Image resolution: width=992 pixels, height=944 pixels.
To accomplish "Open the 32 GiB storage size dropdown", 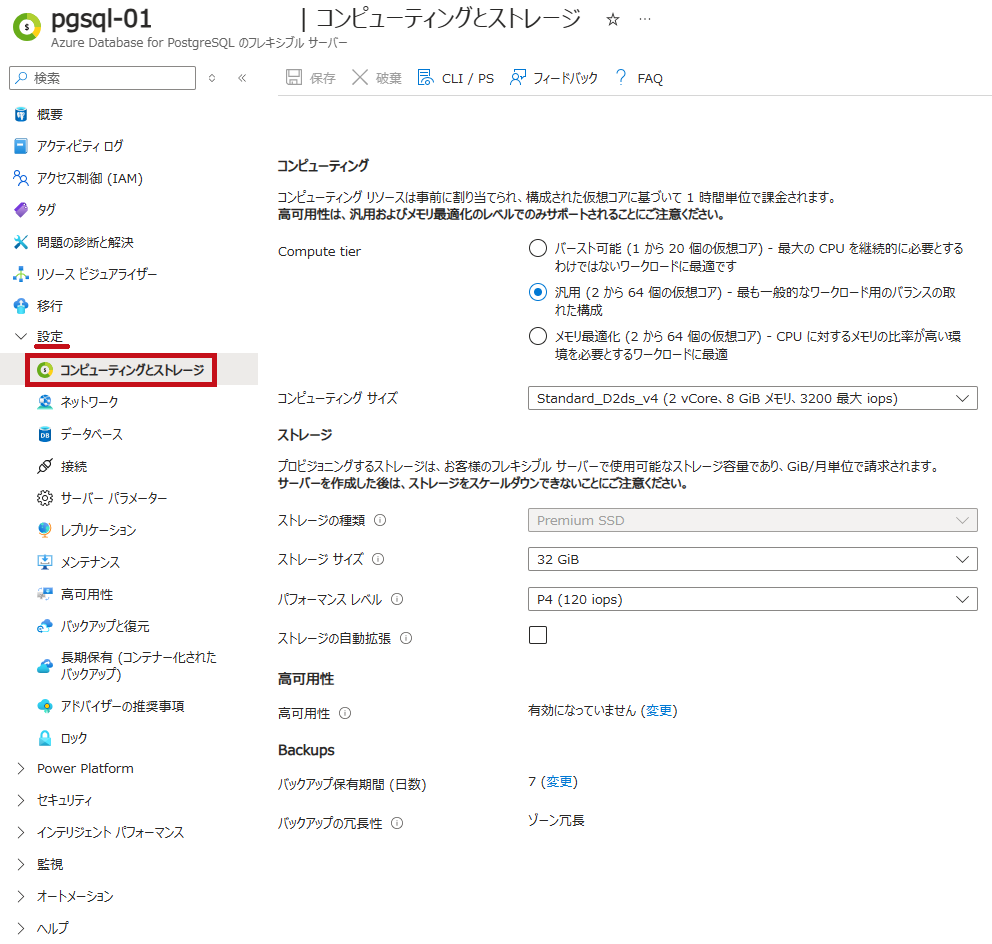I will 752,559.
